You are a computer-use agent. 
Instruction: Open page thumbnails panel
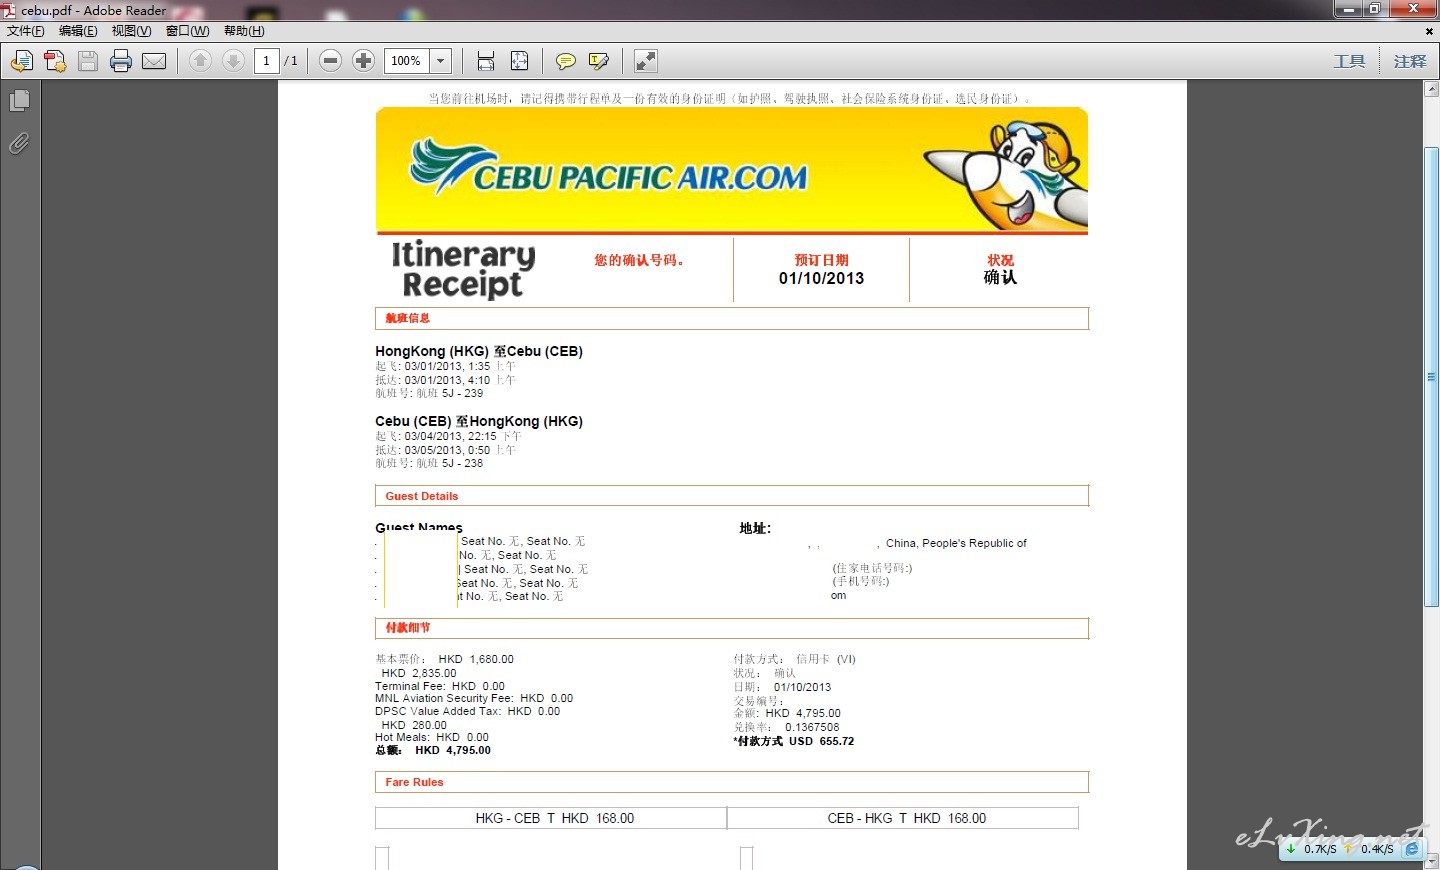pyautogui.click(x=19, y=101)
